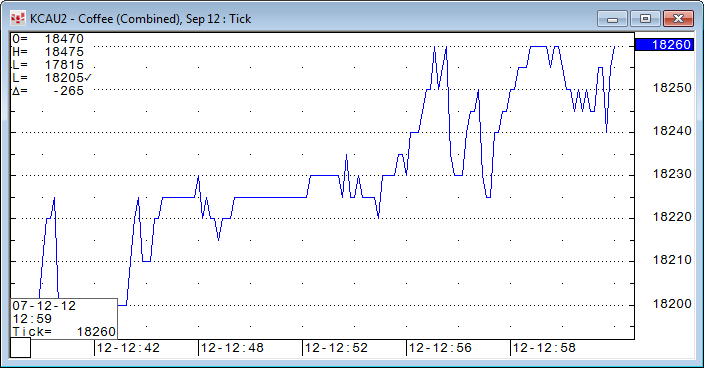Click the highlighted 18260 current price label
Viewport: 704px width, 368px height.
pos(664,45)
